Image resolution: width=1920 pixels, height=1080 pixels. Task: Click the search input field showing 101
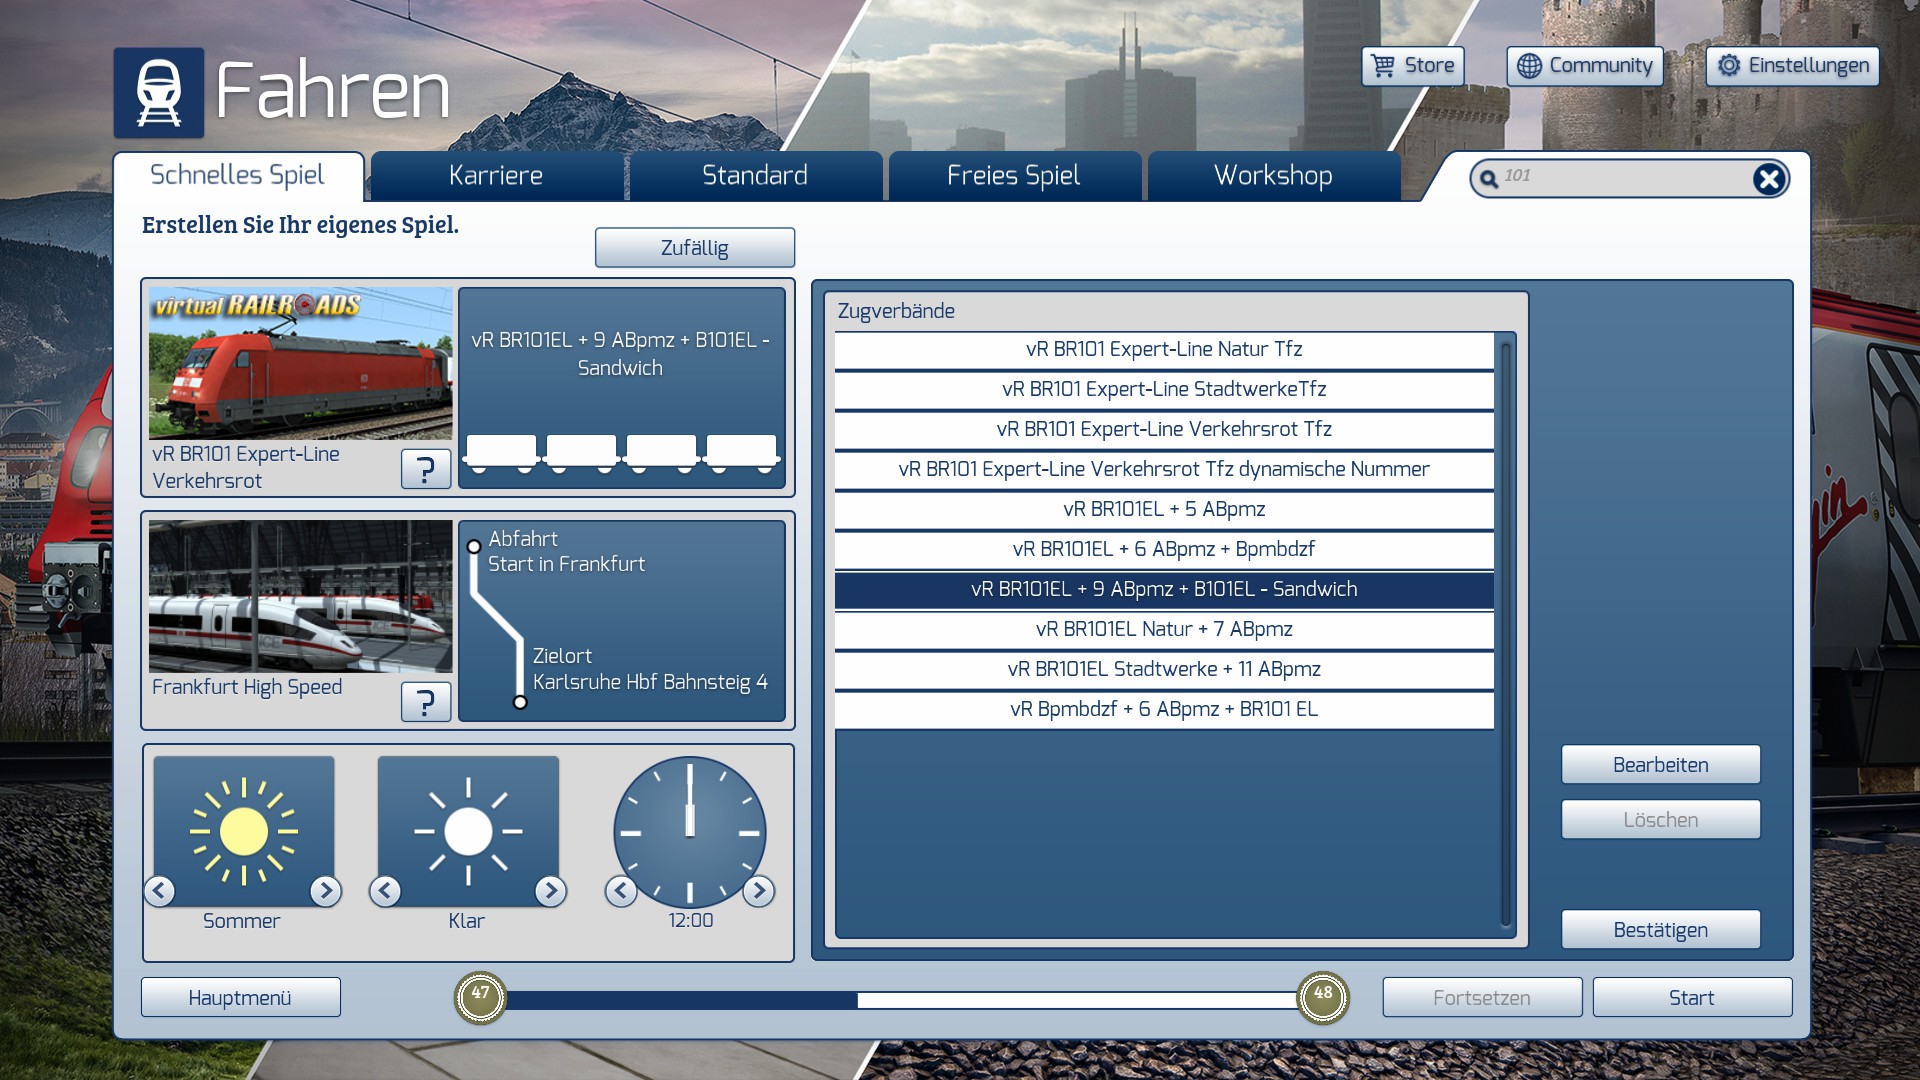1620,177
